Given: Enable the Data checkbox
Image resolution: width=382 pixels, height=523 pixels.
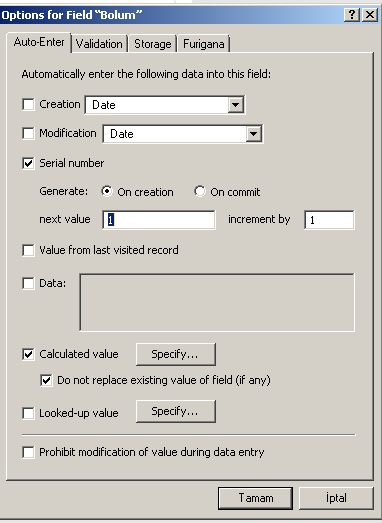Looking at the screenshot, I should pos(28,284).
